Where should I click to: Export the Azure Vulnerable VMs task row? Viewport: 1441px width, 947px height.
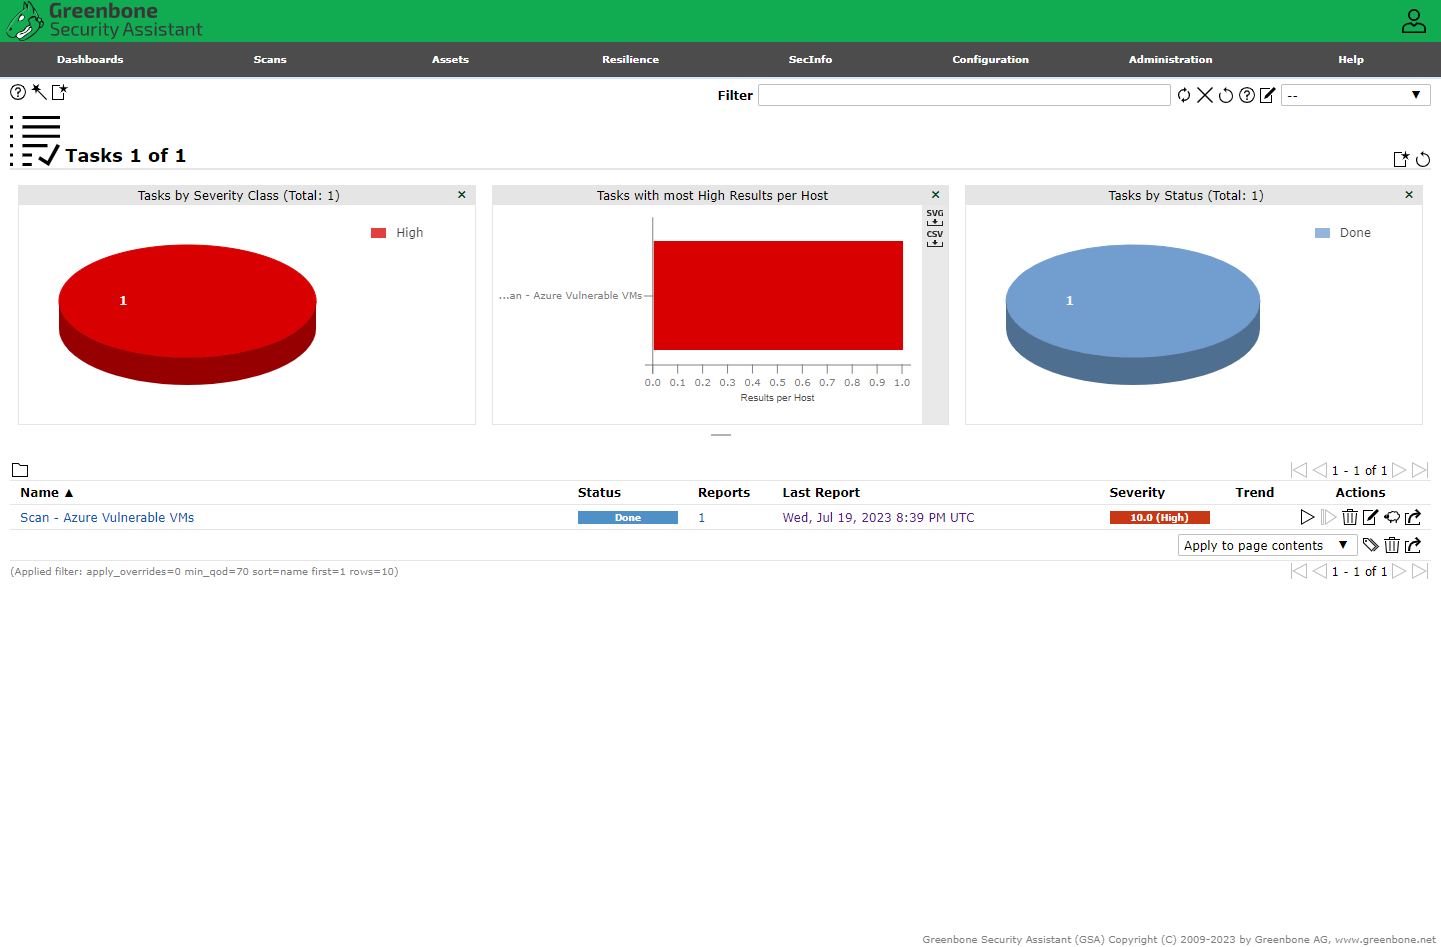click(x=1413, y=517)
